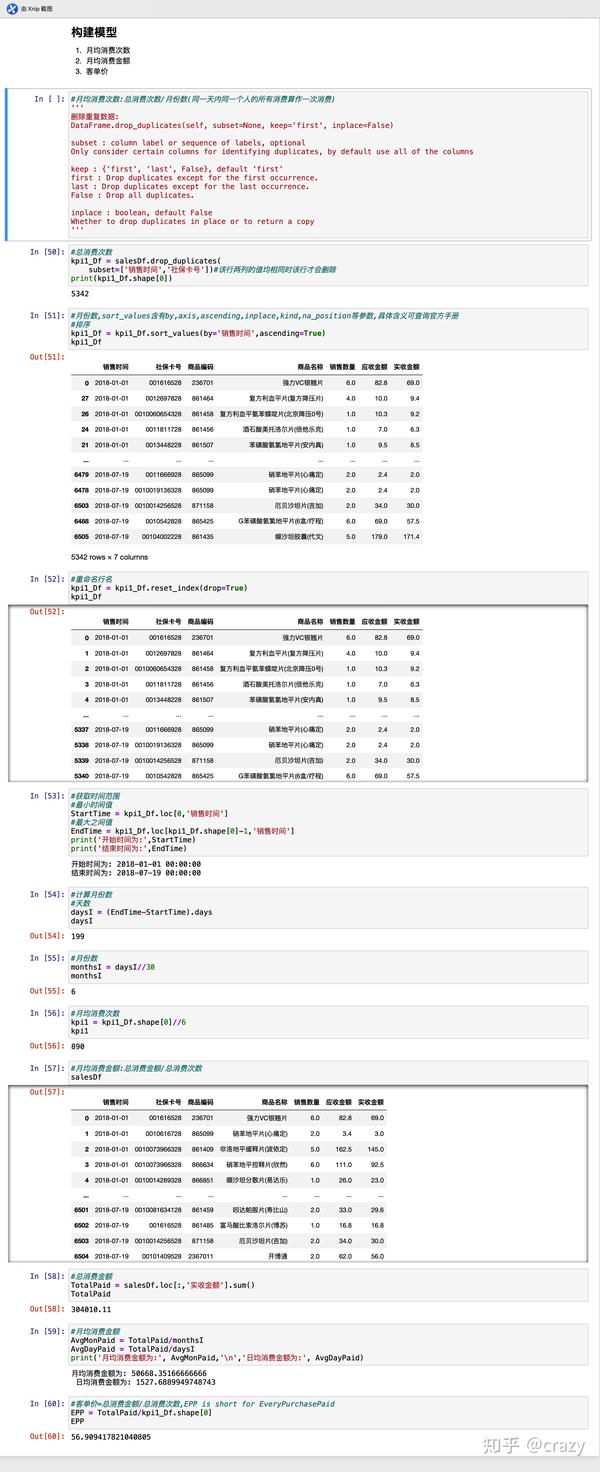Image resolution: width=600 pixels, height=1472 pixels.
Task: Select Out[58] value 304010.11
Action: (x=91, y=1308)
